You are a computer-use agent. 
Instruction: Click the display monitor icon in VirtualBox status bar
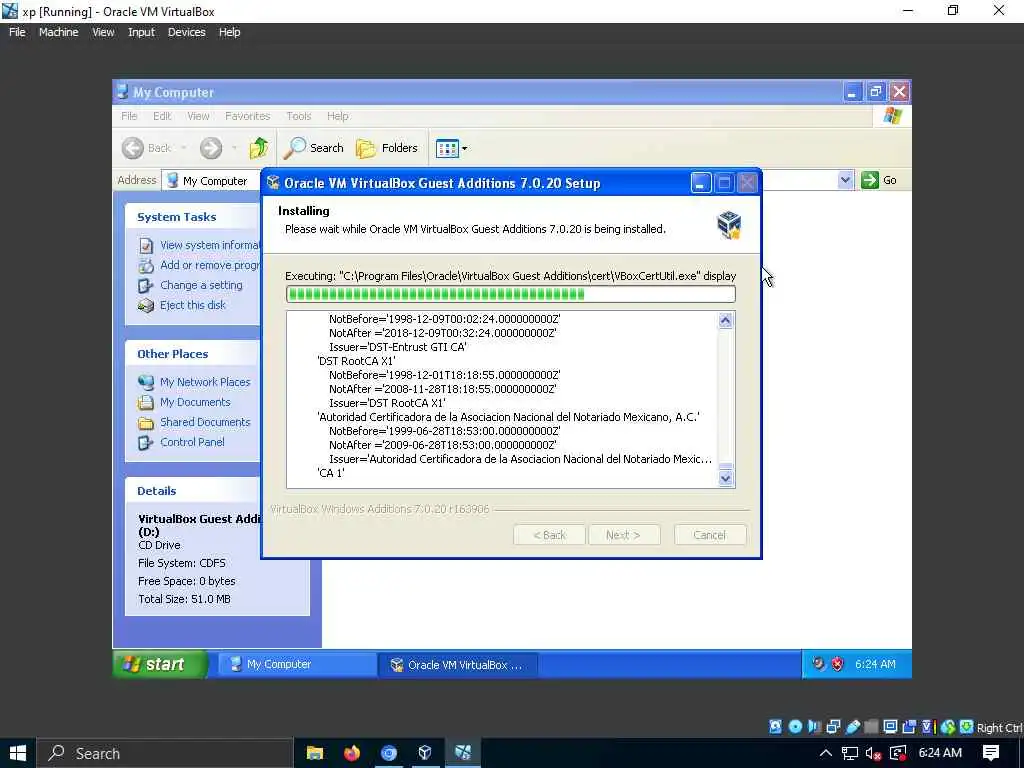click(x=890, y=726)
